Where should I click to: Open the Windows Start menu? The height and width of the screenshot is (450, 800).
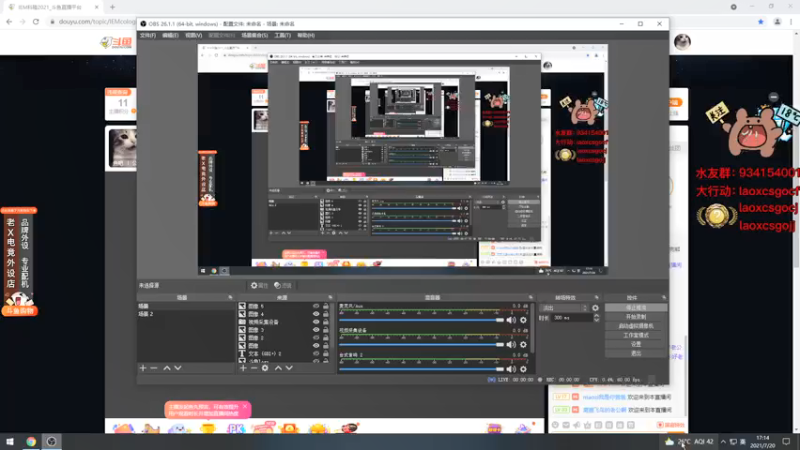(x=10, y=442)
